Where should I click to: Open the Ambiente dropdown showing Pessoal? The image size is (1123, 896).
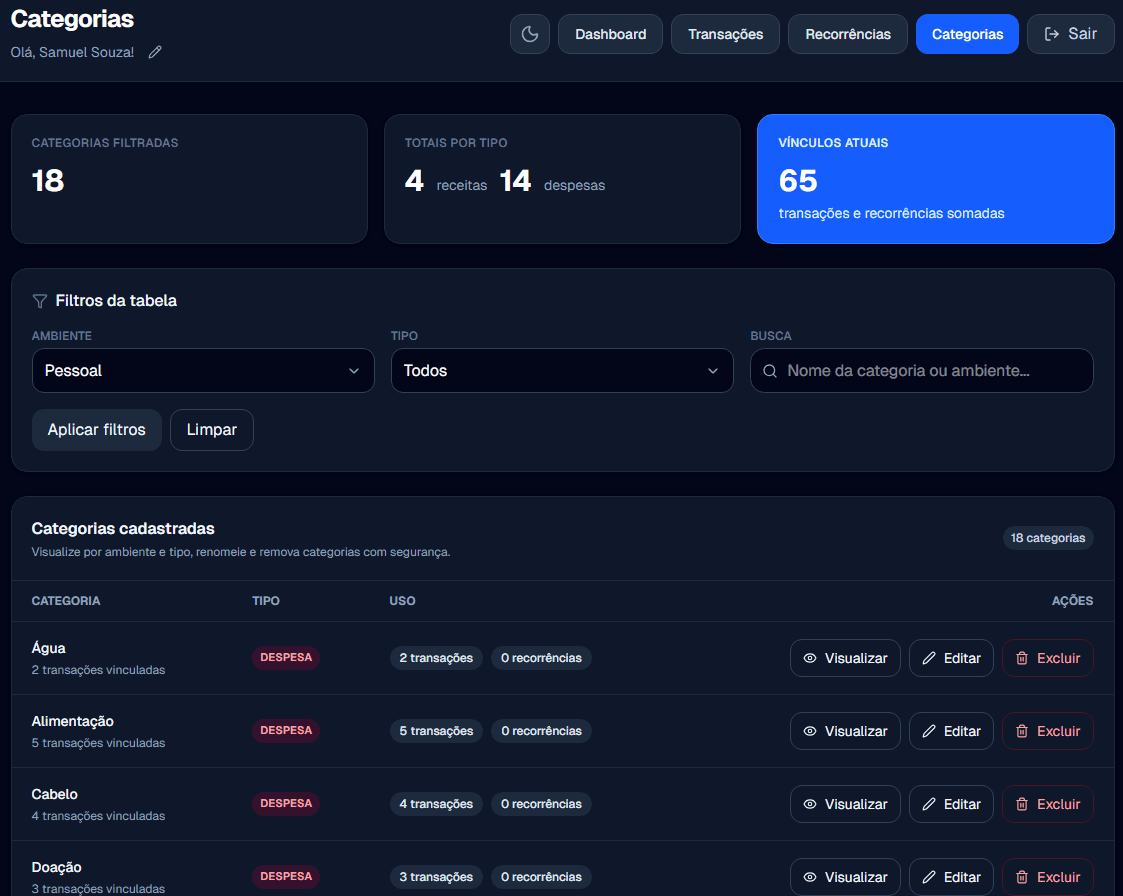(203, 370)
